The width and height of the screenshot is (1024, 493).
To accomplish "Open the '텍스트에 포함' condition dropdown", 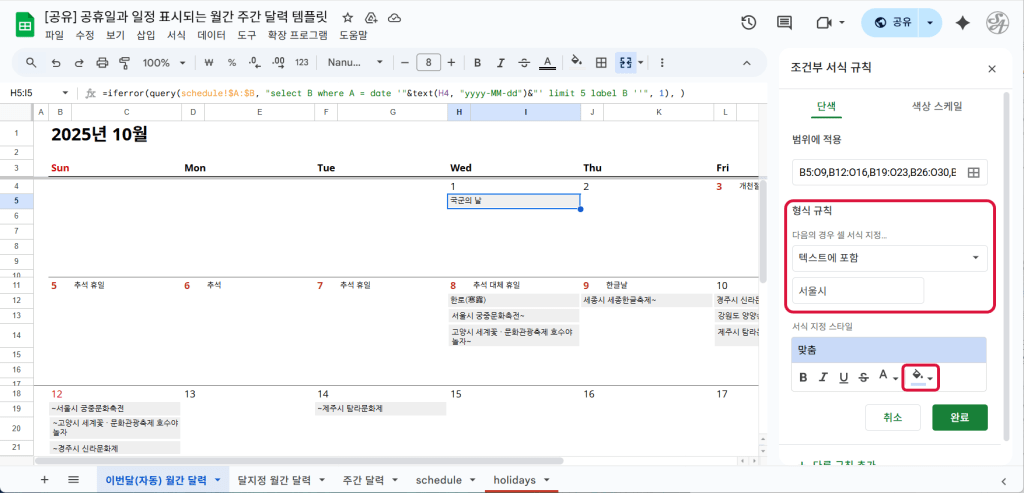I will pyautogui.click(x=889, y=258).
